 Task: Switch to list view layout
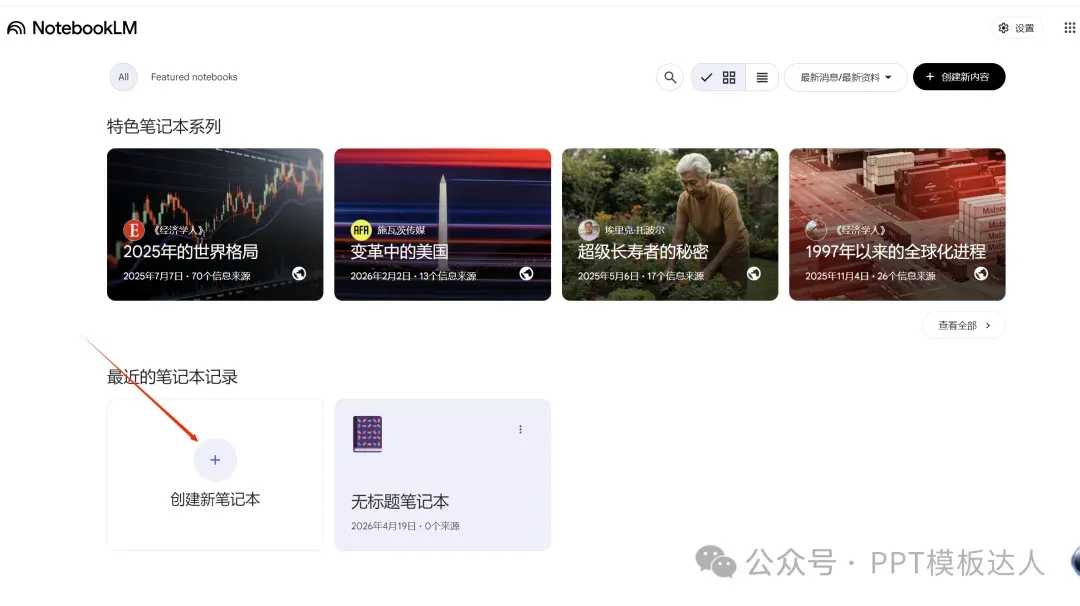762,77
